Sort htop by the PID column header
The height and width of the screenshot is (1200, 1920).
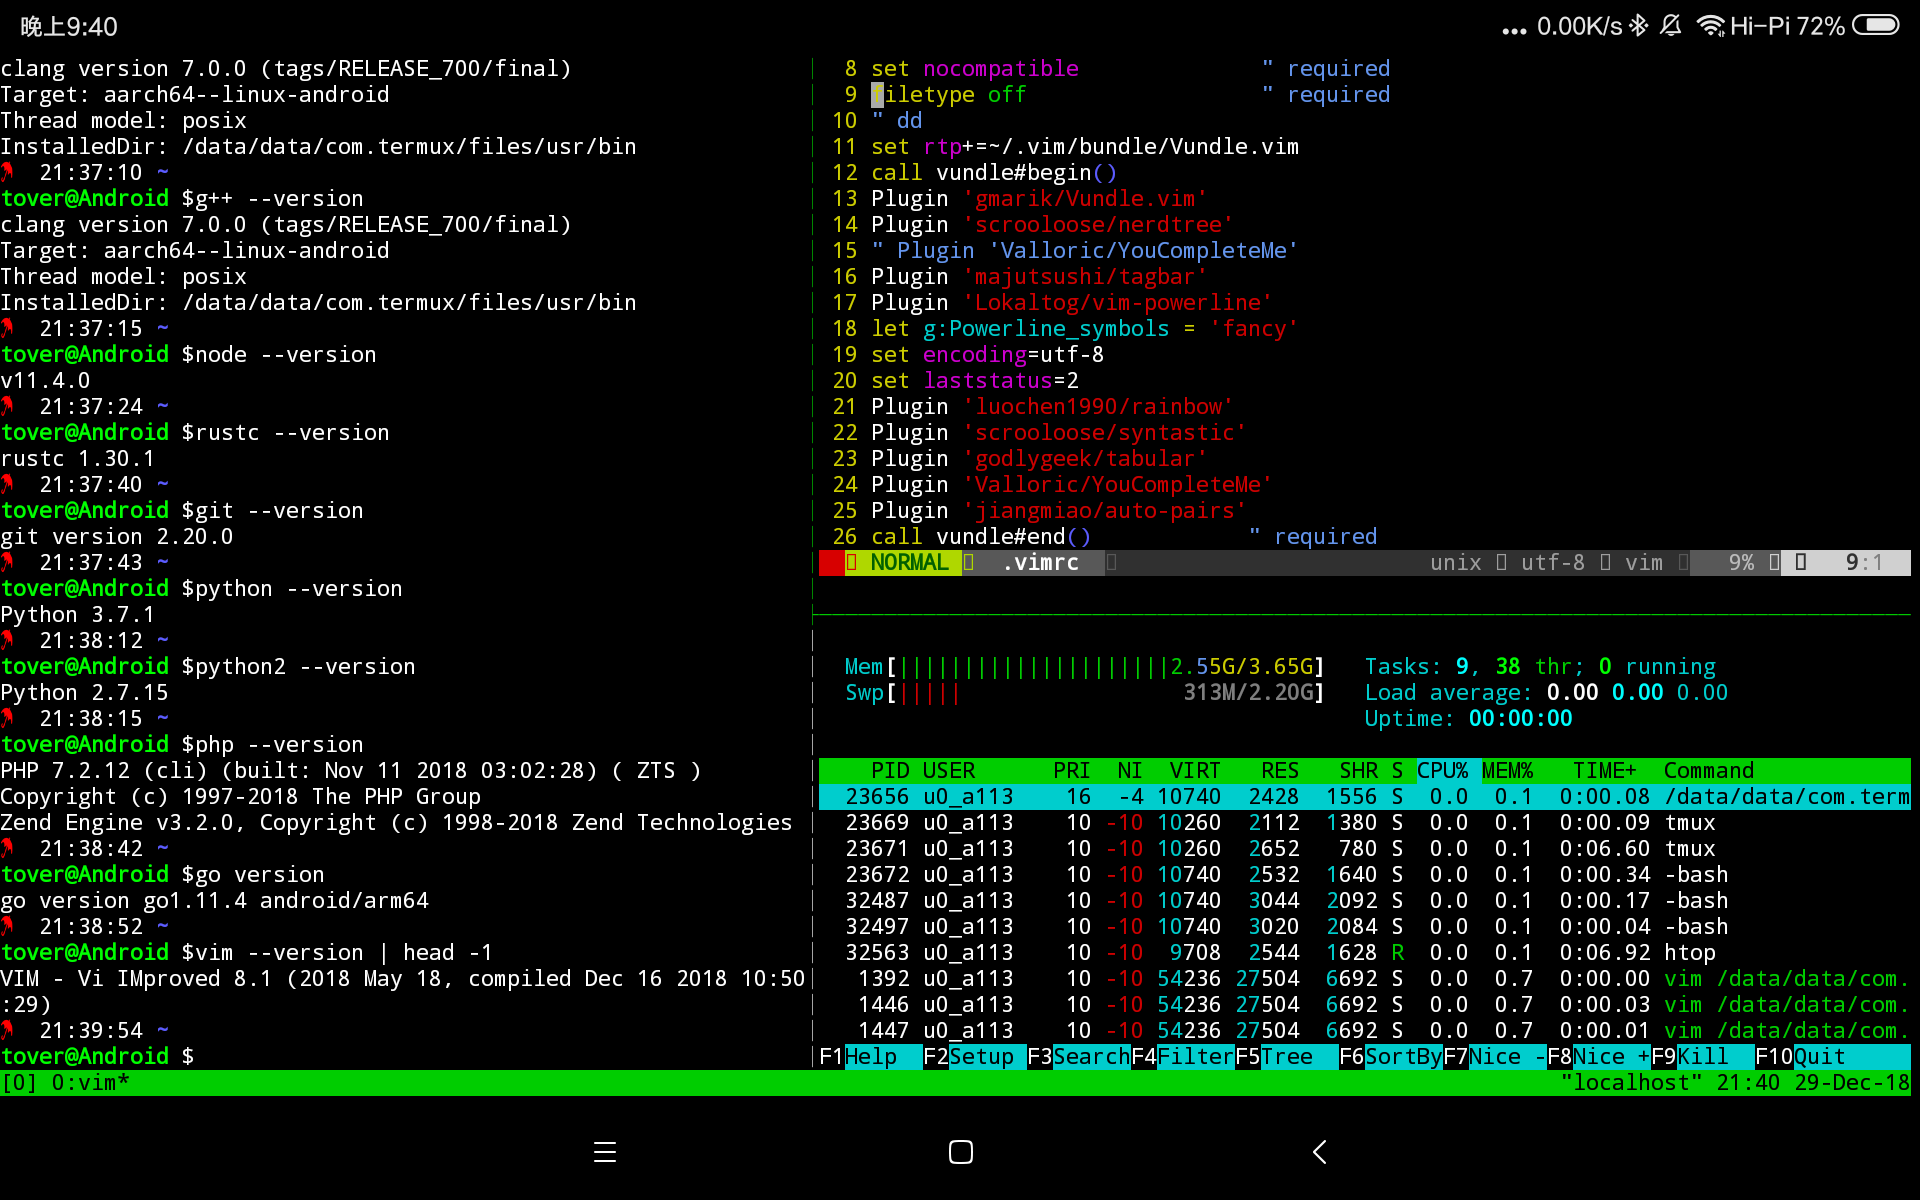click(890, 770)
